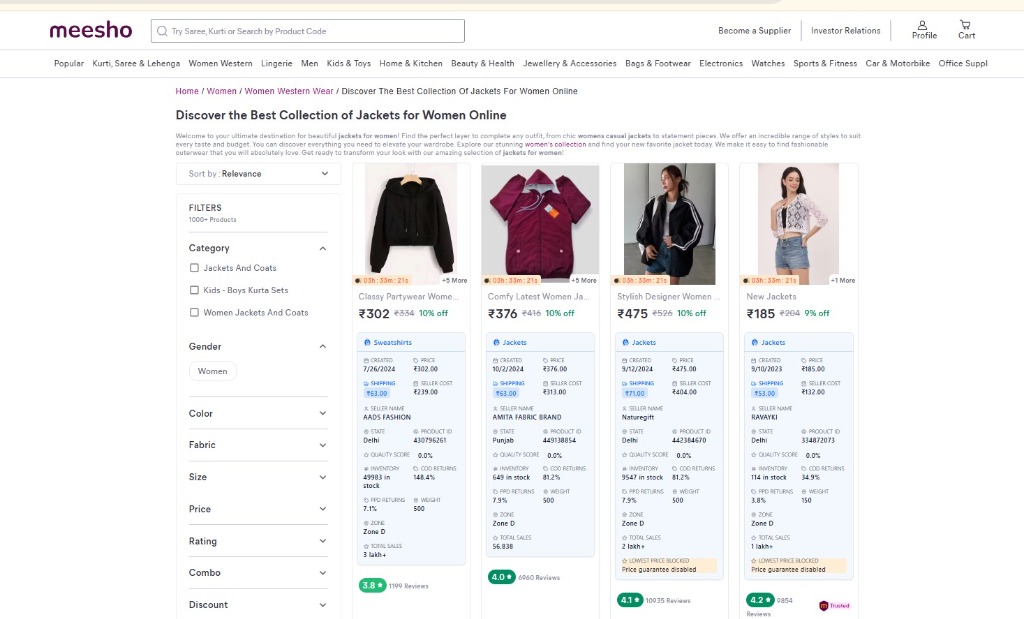Open the Kids & Toys menu
The image size is (1024, 619).
349,63
